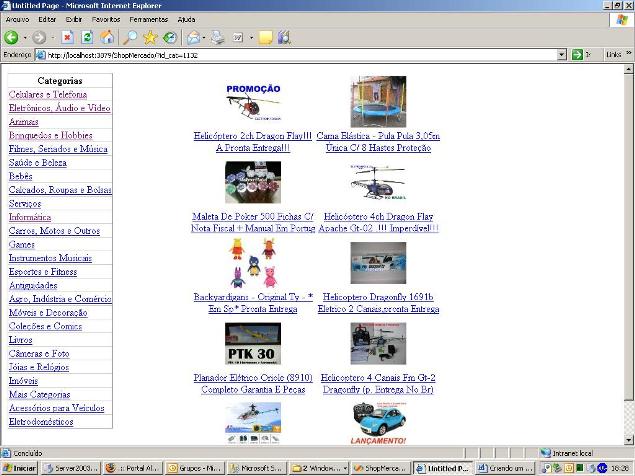Refresh the page with the Refresh icon
The height and width of the screenshot is (476, 635).
(x=88, y=37)
